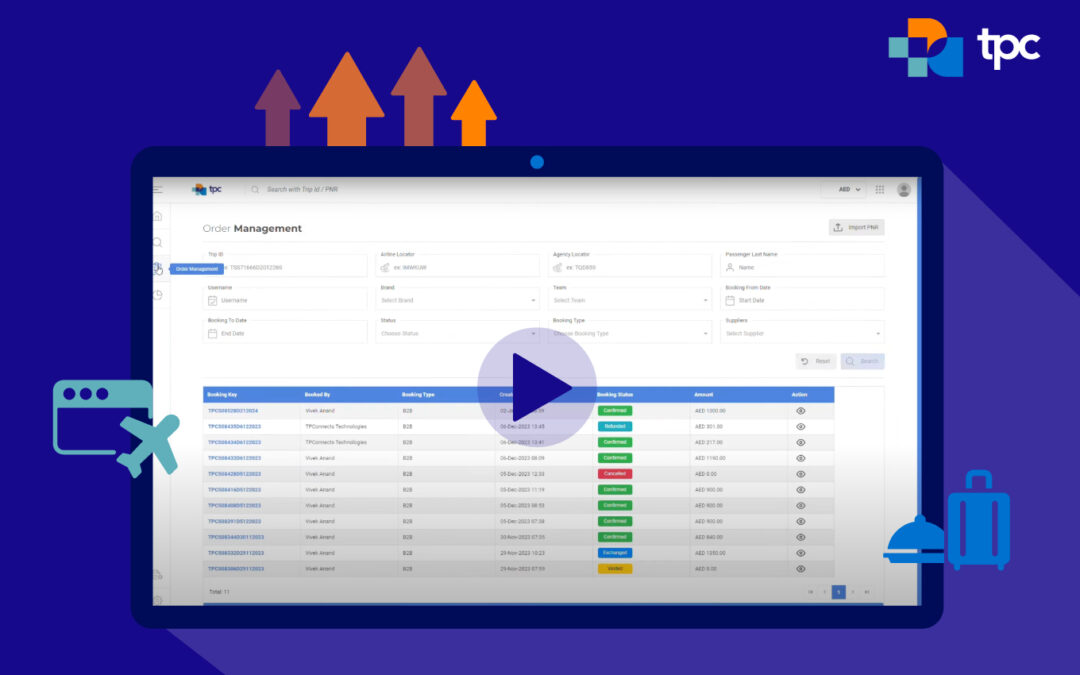Click eye icon for booking created 05-Dec-2023 11:19
Image resolution: width=1080 pixels, height=675 pixels.
pyautogui.click(x=800, y=490)
